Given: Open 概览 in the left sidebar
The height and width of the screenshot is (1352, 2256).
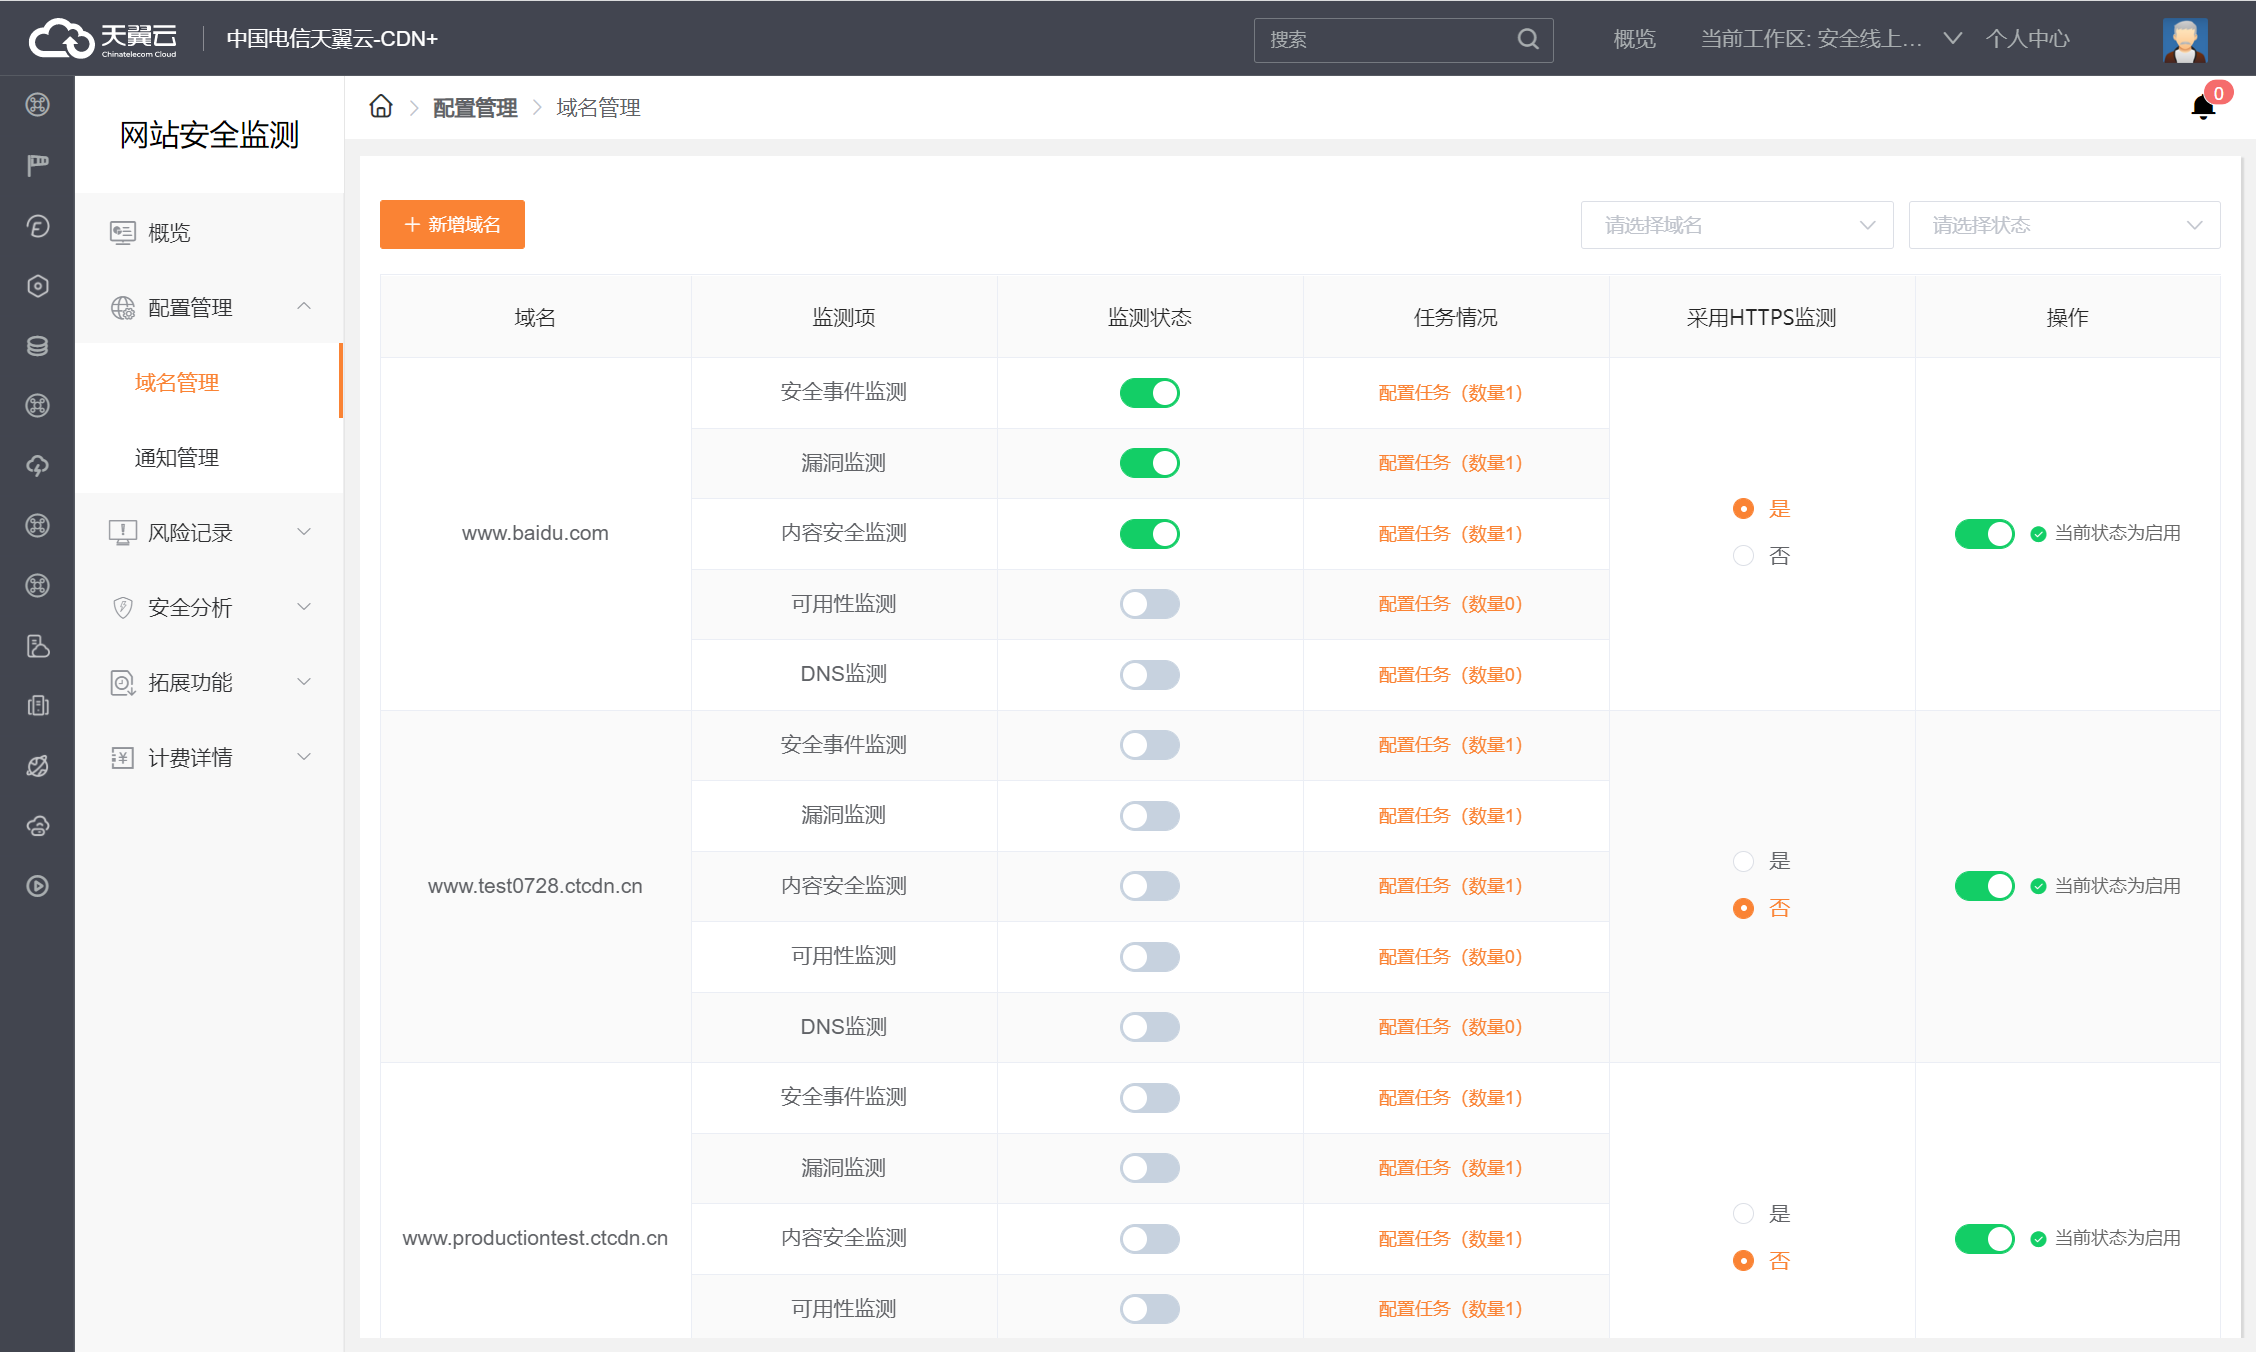Looking at the screenshot, I should (x=169, y=233).
